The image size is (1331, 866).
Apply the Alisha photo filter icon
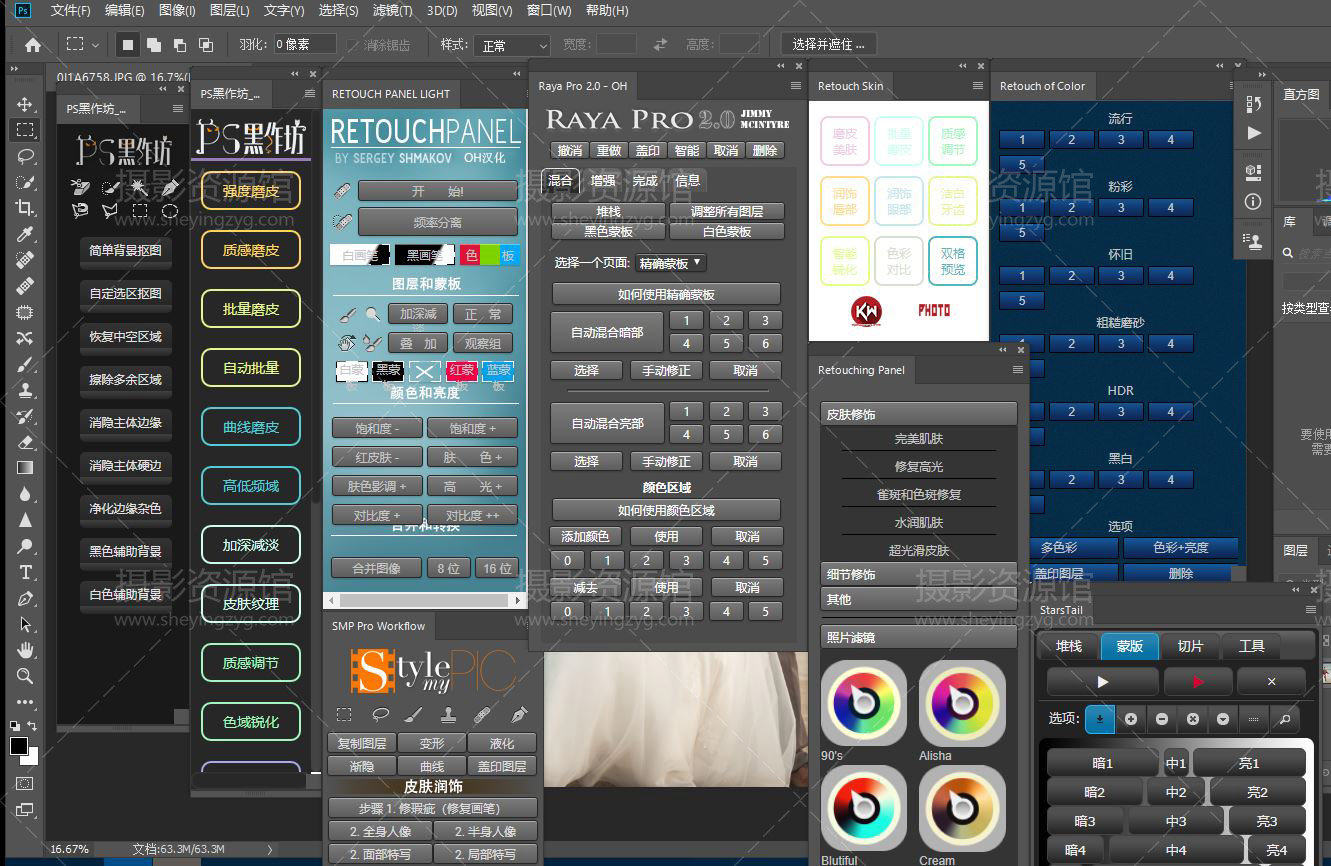click(x=962, y=703)
